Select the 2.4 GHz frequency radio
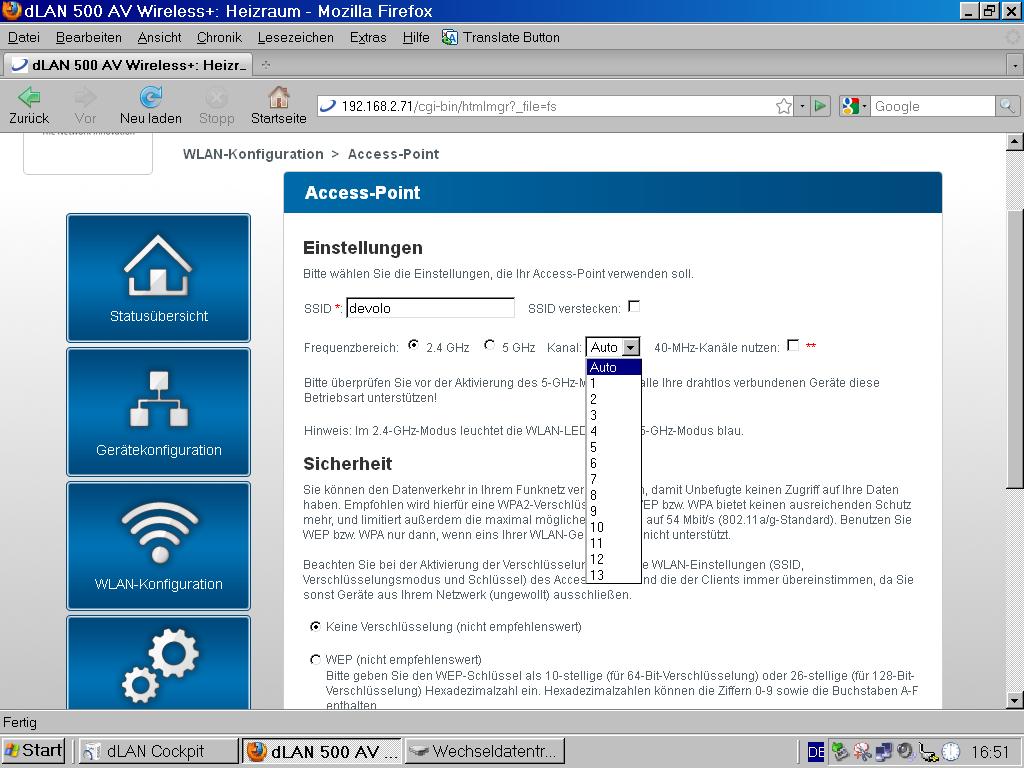 (x=413, y=345)
